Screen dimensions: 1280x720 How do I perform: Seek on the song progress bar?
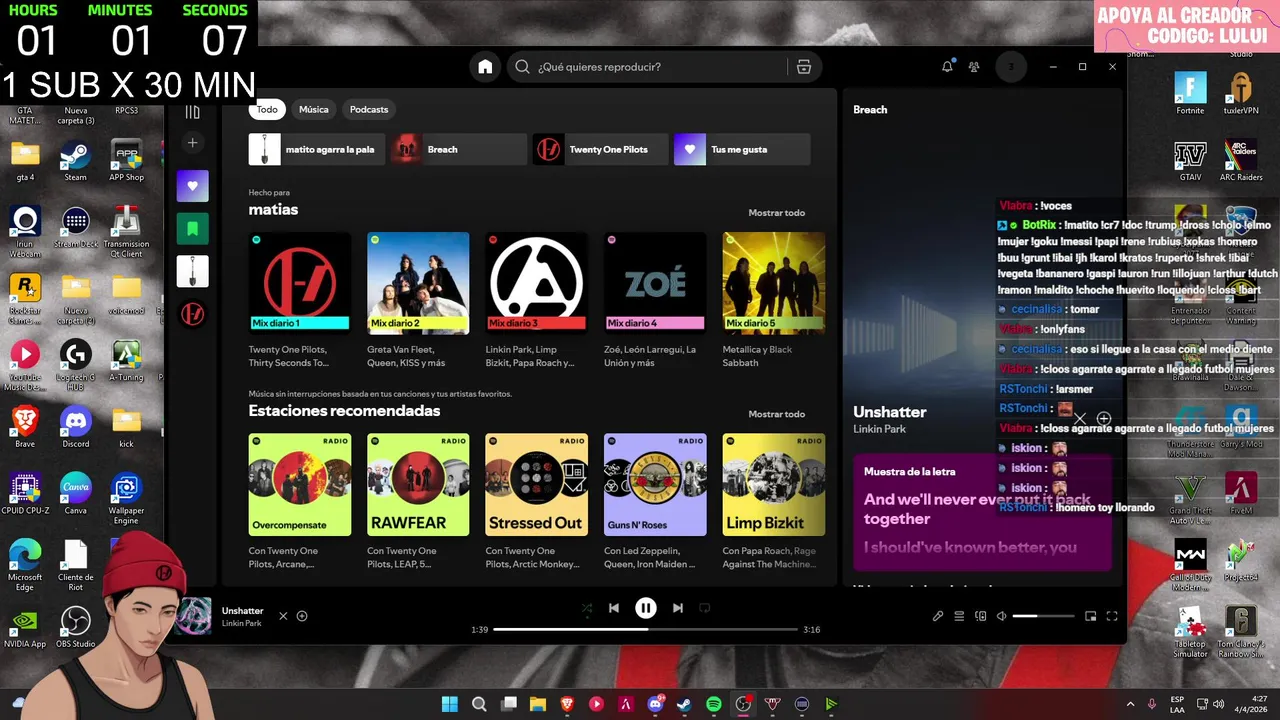pos(645,630)
